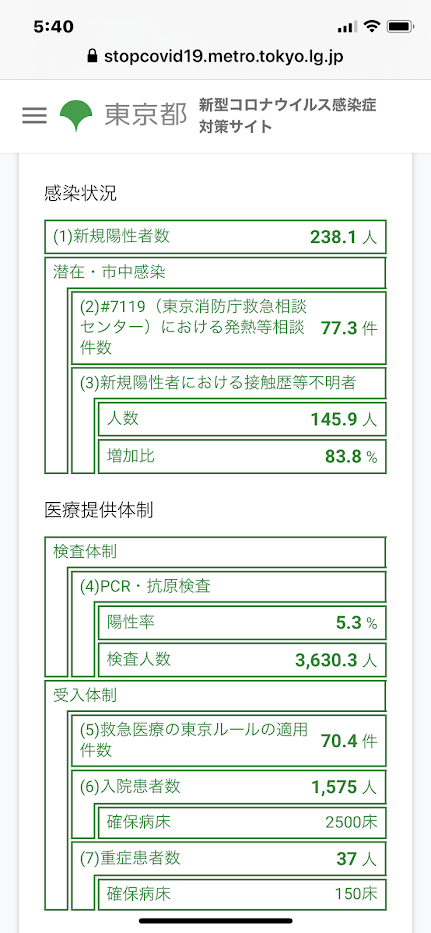Tap the stopcovid19.metro.tokyo.lg.jp address field
Screen dimensions: 431x933
pos(216,56)
